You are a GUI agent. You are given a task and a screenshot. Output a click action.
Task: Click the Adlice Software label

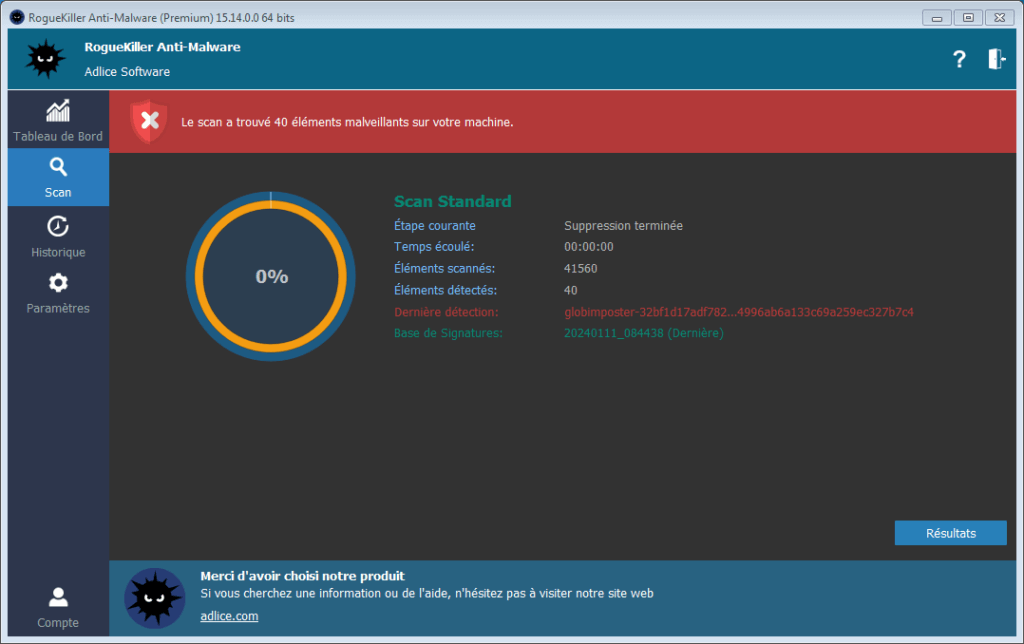(127, 72)
